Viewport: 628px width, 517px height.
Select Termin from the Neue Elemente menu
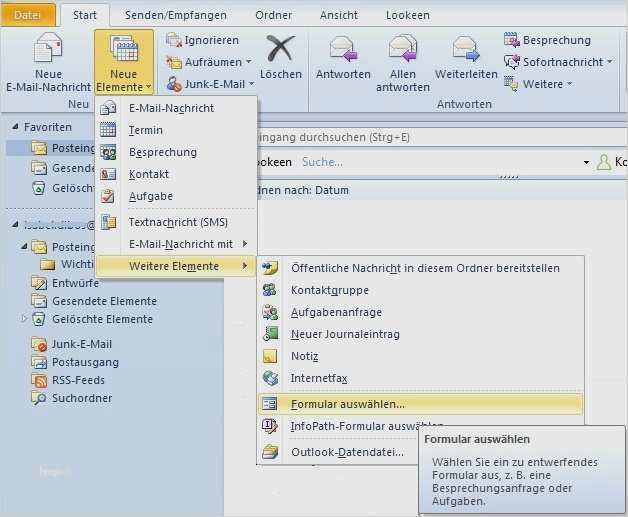[146, 130]
